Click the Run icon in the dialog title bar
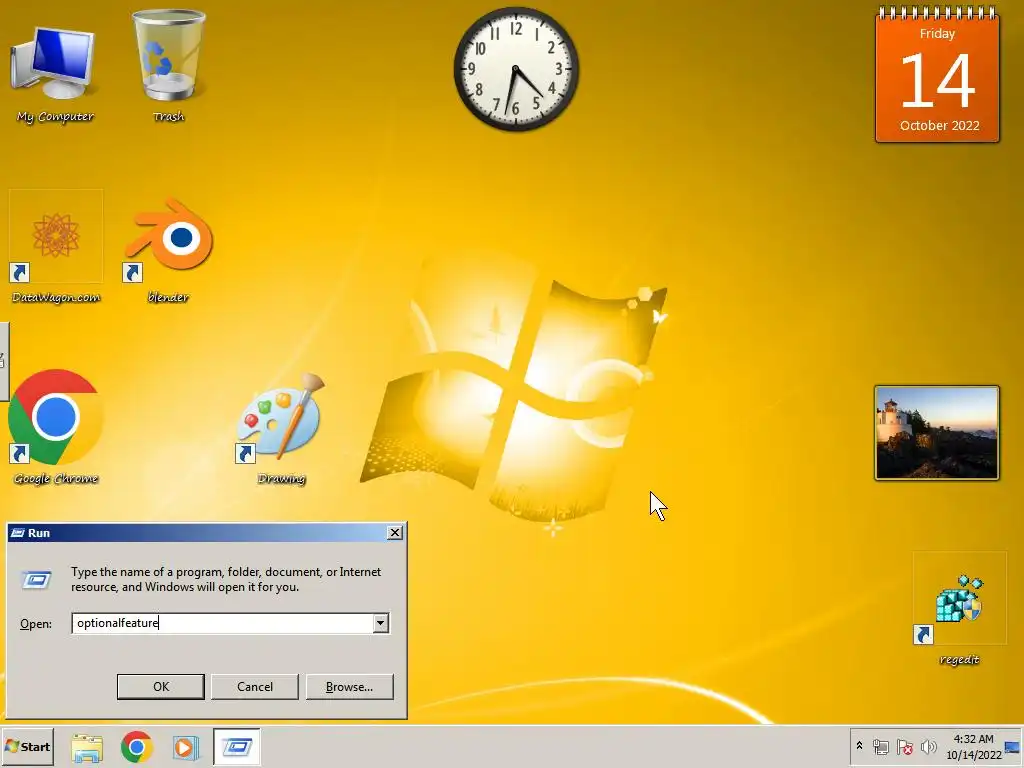Screen dimensions: 1024x768 pos(18,533)
